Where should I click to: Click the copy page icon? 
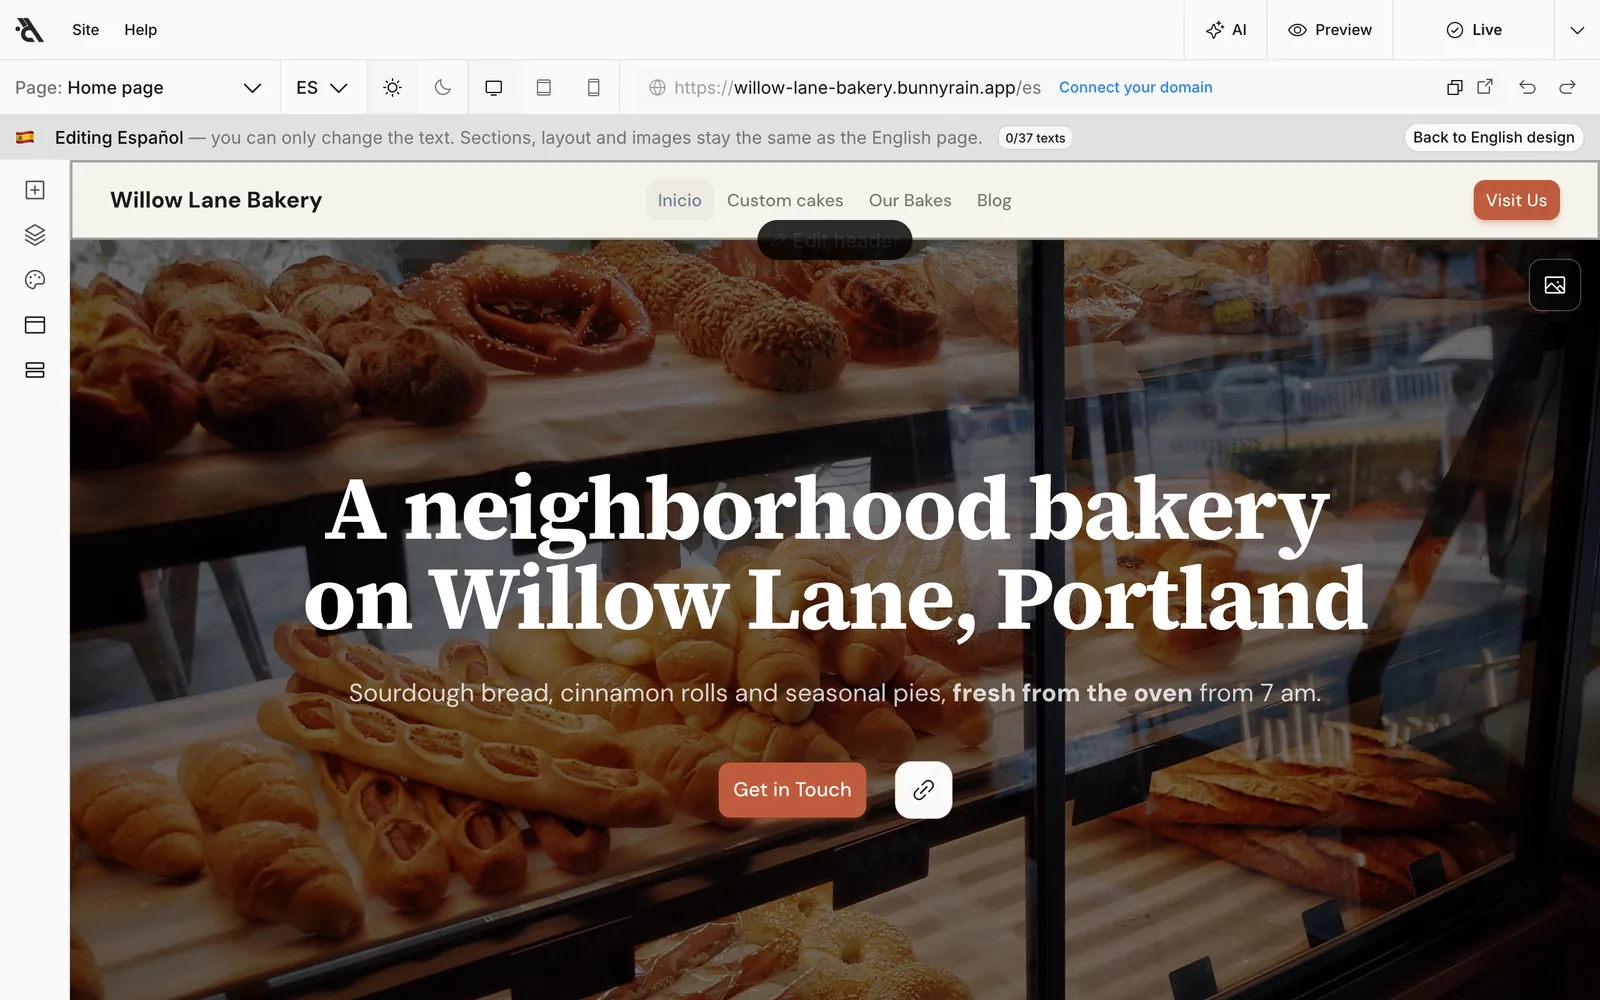[x=1455, y=88]
